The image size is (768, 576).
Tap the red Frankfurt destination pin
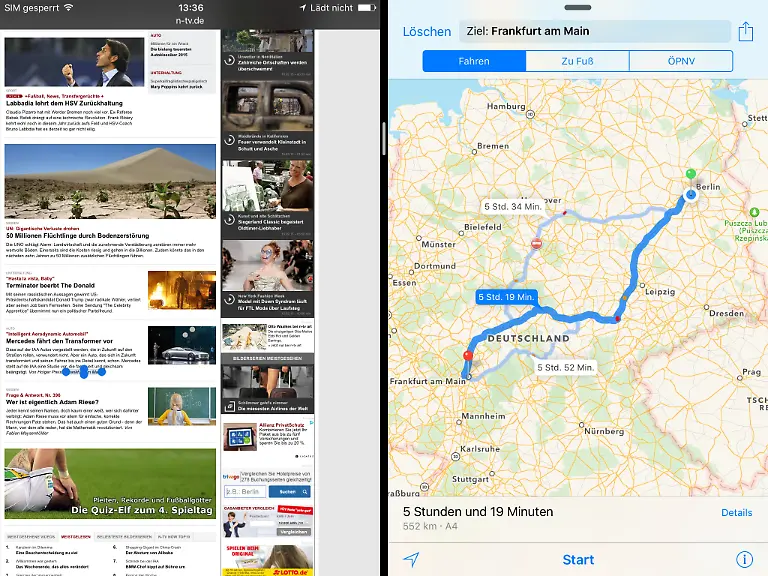pos(467,359)
